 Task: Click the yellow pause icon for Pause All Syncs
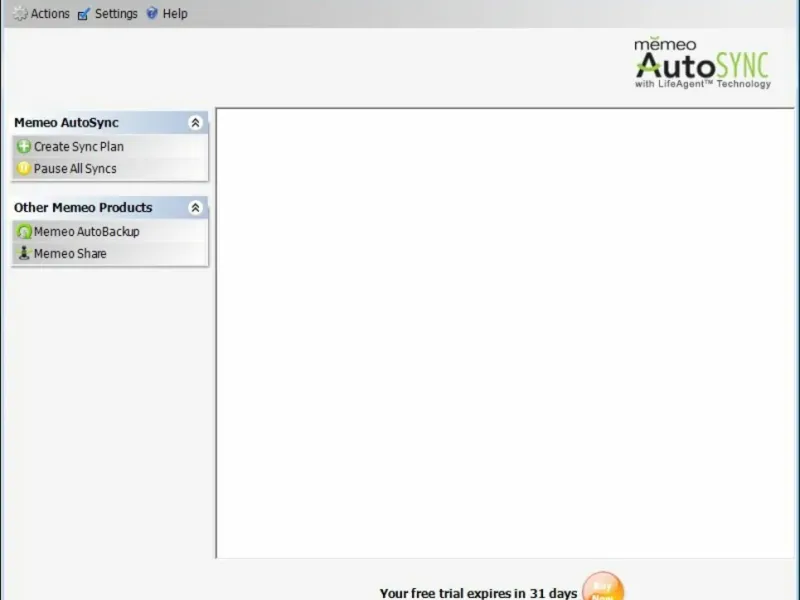pos(23,168)
